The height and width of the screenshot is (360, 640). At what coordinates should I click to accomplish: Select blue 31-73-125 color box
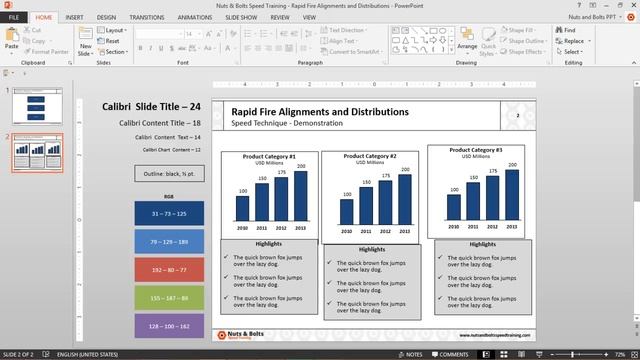click(169, 213)
